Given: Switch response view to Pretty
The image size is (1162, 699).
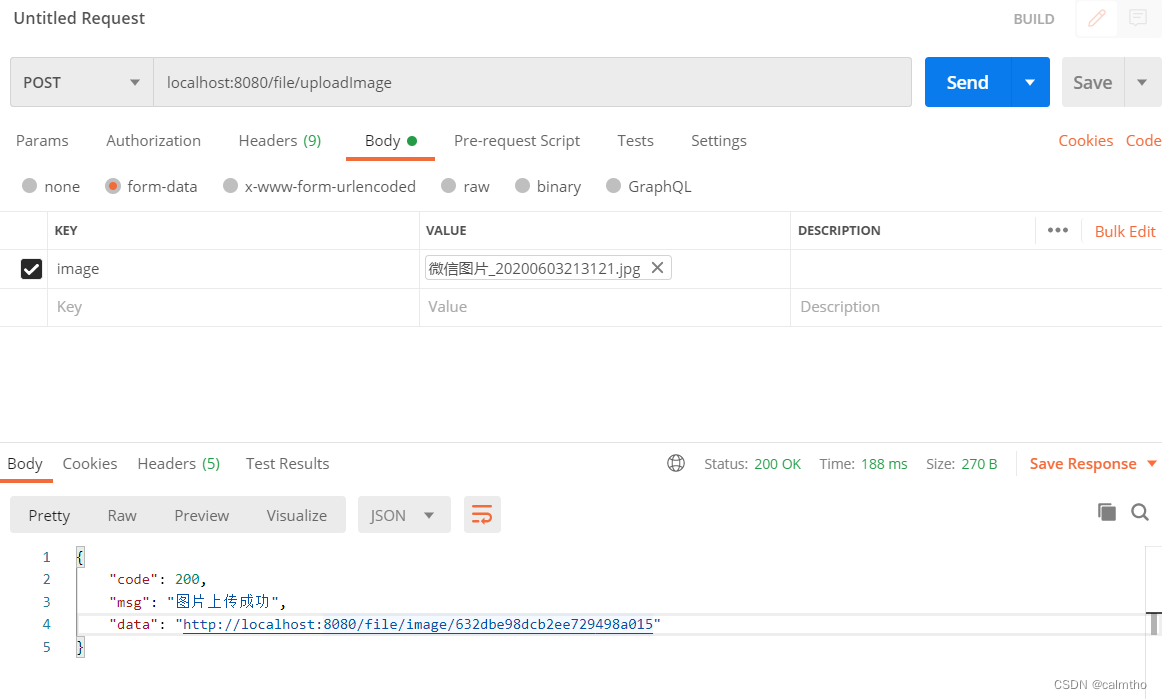Looking at the screenshot, I should tap(49, 515).
